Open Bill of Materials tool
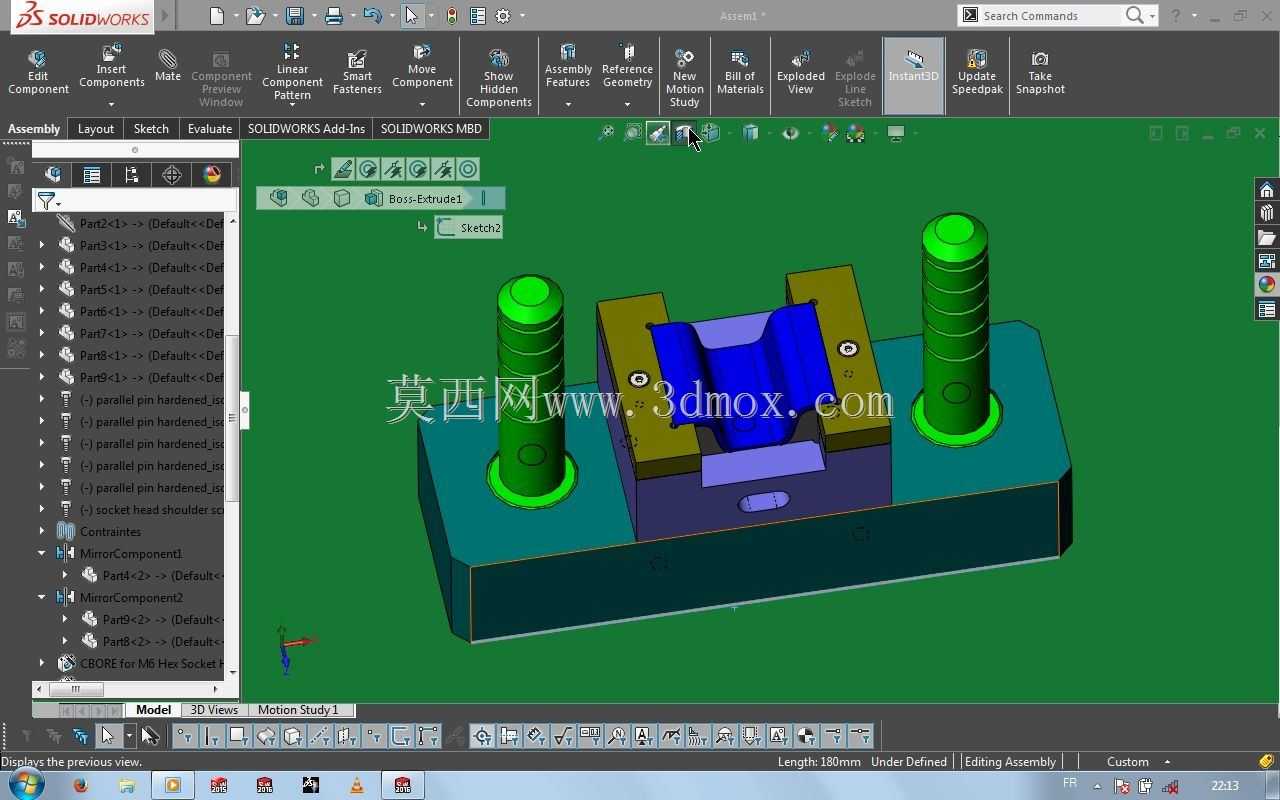The width and height of the screenshot is (1280, 800). pos(740,73)
